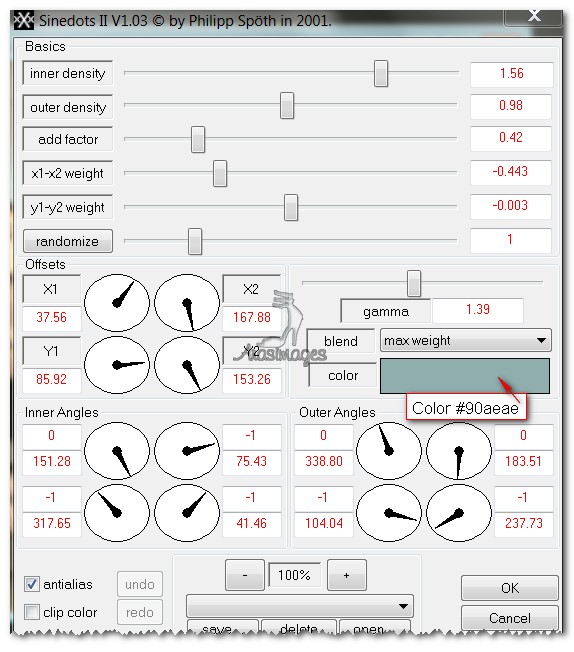This screenshot has width=574, height=652.
Task: Click the x1-x2 weight button
Action: click(67, 173)
